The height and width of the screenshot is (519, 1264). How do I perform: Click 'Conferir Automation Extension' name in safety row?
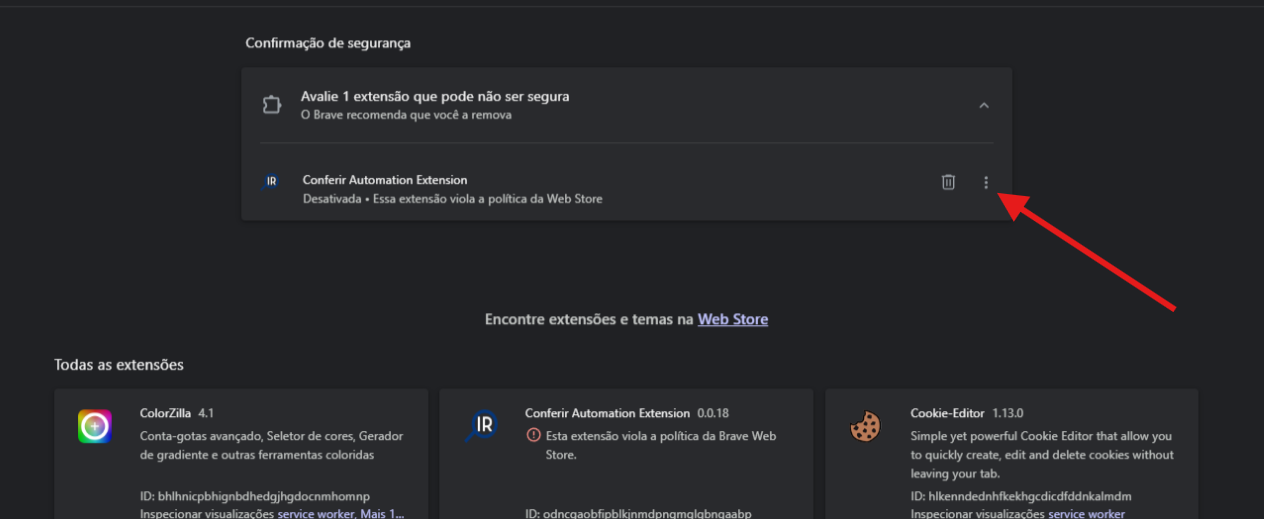coord(385,180)
